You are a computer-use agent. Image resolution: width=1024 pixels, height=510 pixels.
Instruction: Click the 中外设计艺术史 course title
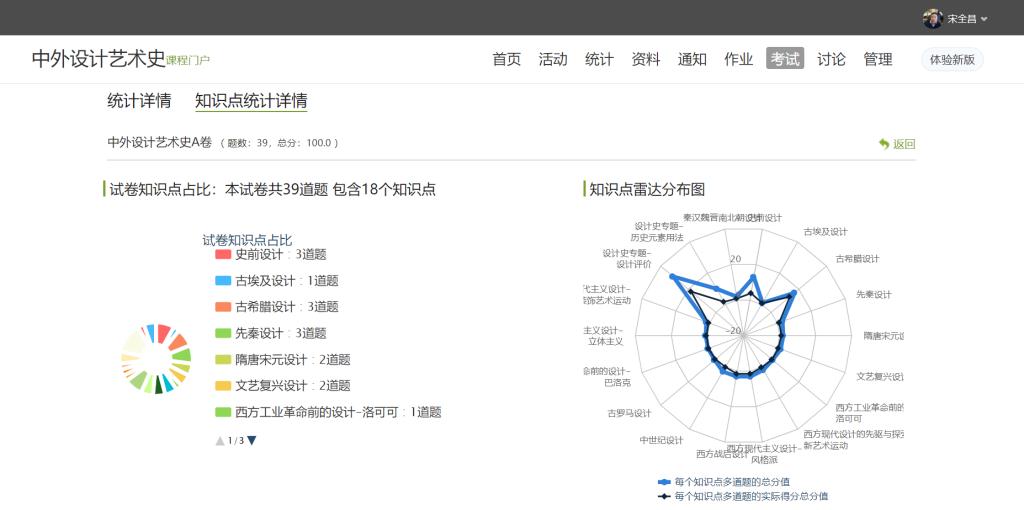pyautogui.click(x=98, y=58)
